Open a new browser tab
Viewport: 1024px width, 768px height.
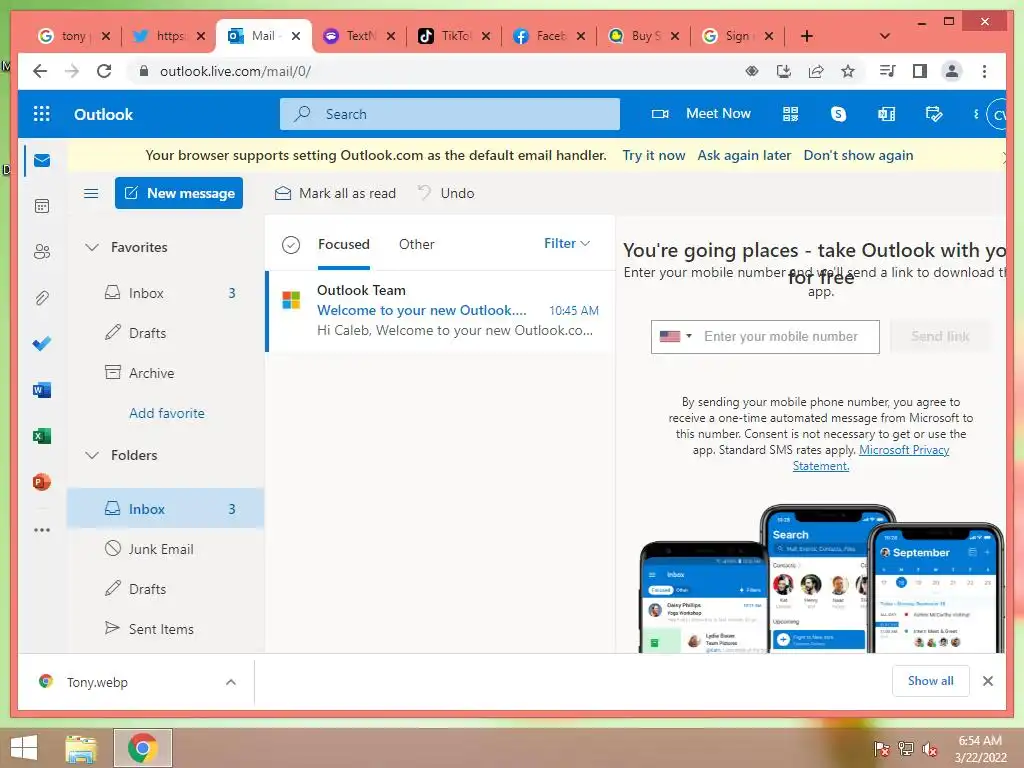(807, 36)
